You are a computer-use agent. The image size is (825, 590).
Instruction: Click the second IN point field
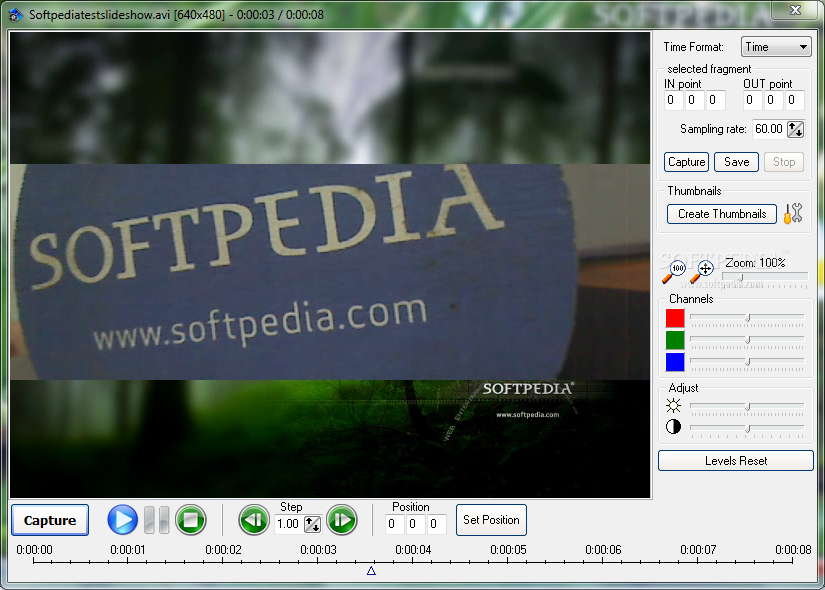tap(694, 100)
